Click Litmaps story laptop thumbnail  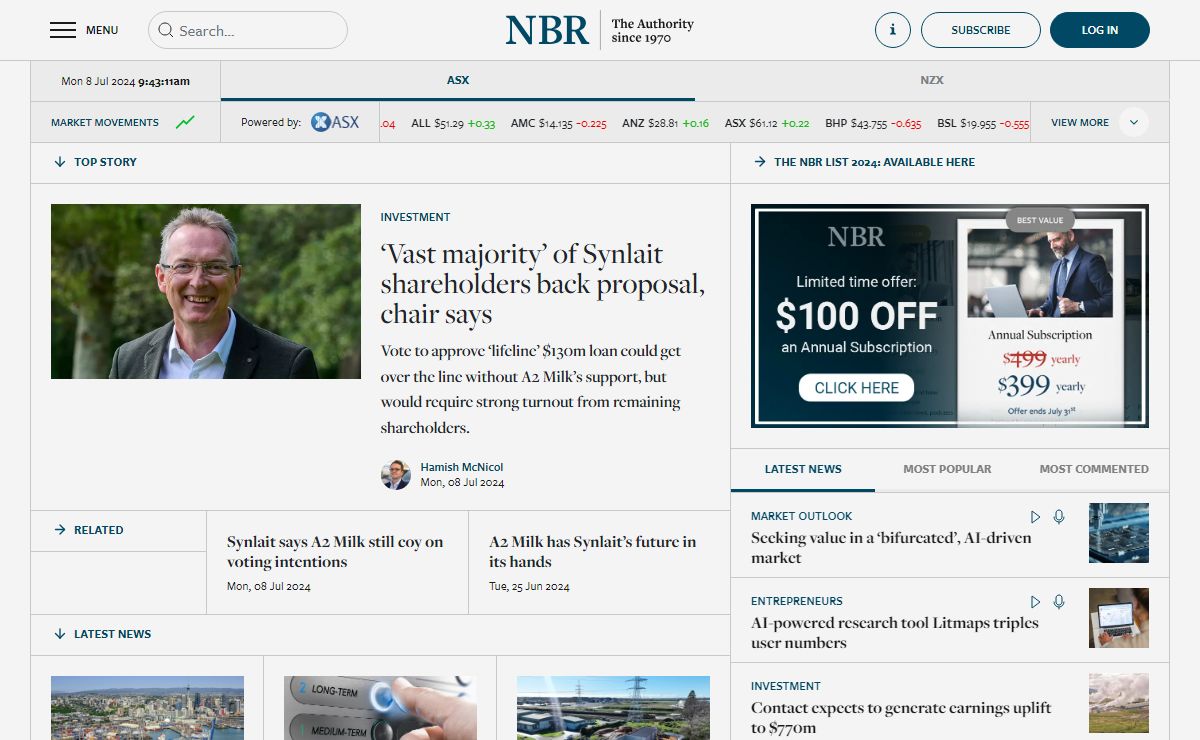pyautogui.click(x=1119, y=618)
